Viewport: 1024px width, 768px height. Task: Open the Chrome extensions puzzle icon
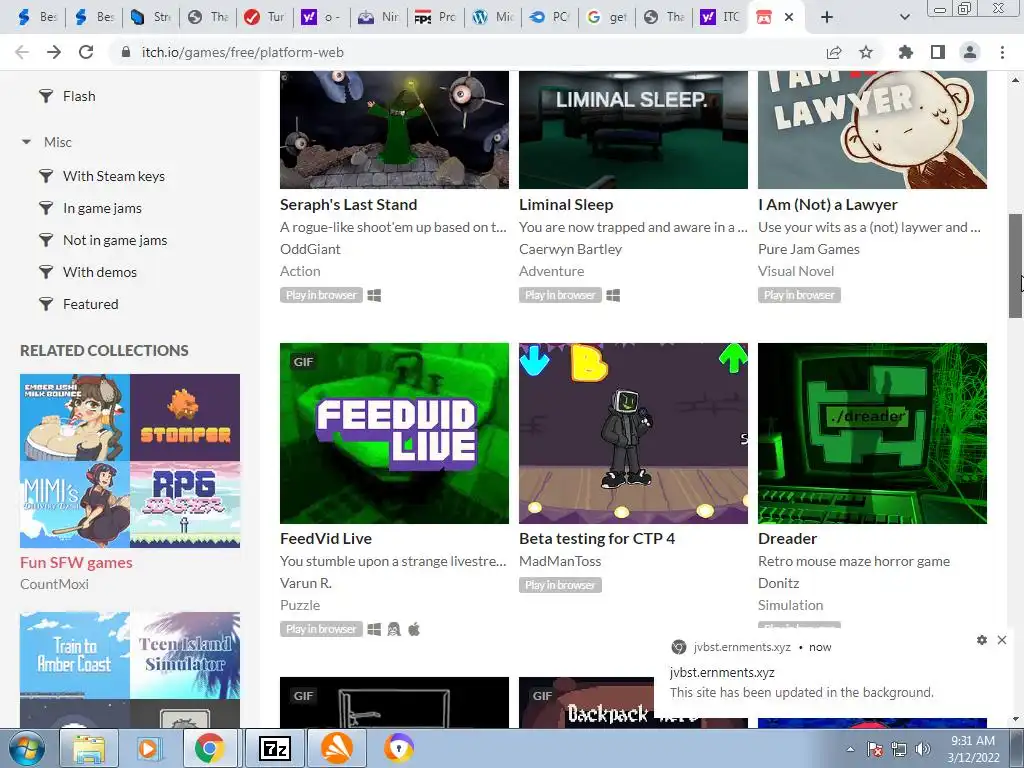click(906, 52)
